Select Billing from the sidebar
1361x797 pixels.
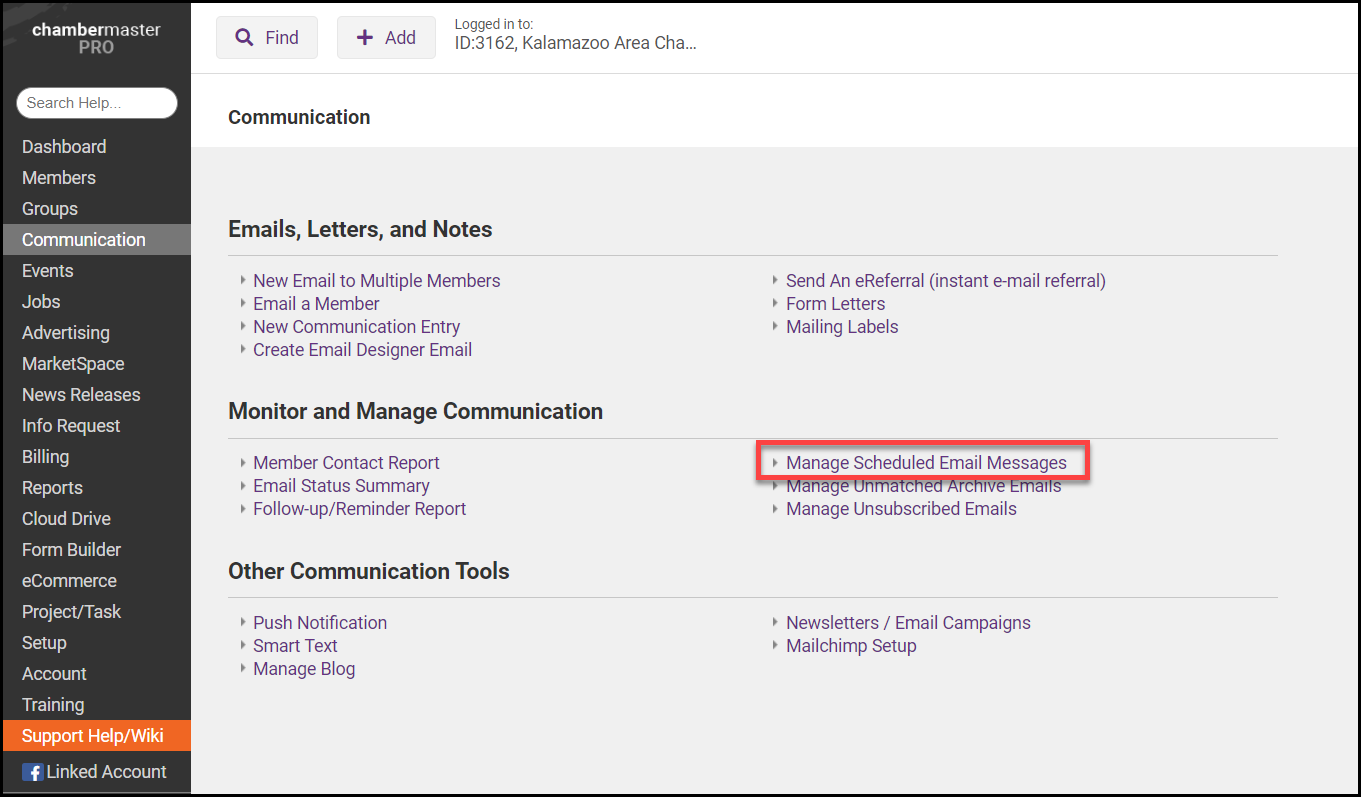(x=46, y=457)
